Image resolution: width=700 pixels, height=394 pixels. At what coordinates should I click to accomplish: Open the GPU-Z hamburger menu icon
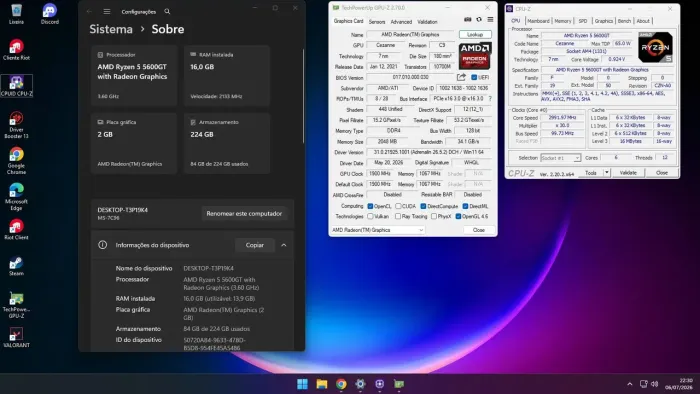pos(490,20)
